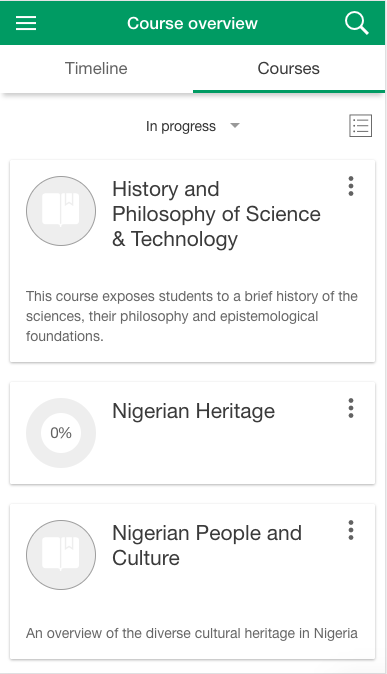Click Nigerian People and Culture book icon

(61, 555)
